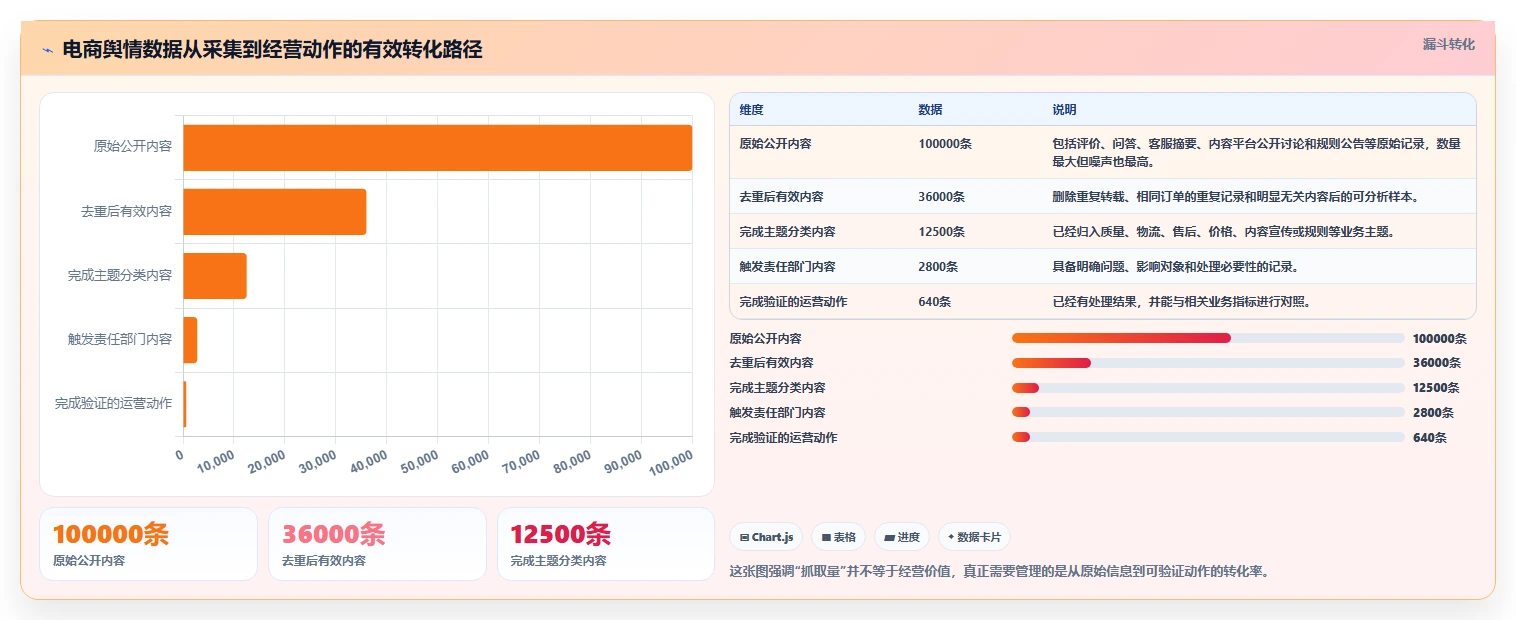Click the table cell 36000条
1516x620 pixels.
[941, 197]
